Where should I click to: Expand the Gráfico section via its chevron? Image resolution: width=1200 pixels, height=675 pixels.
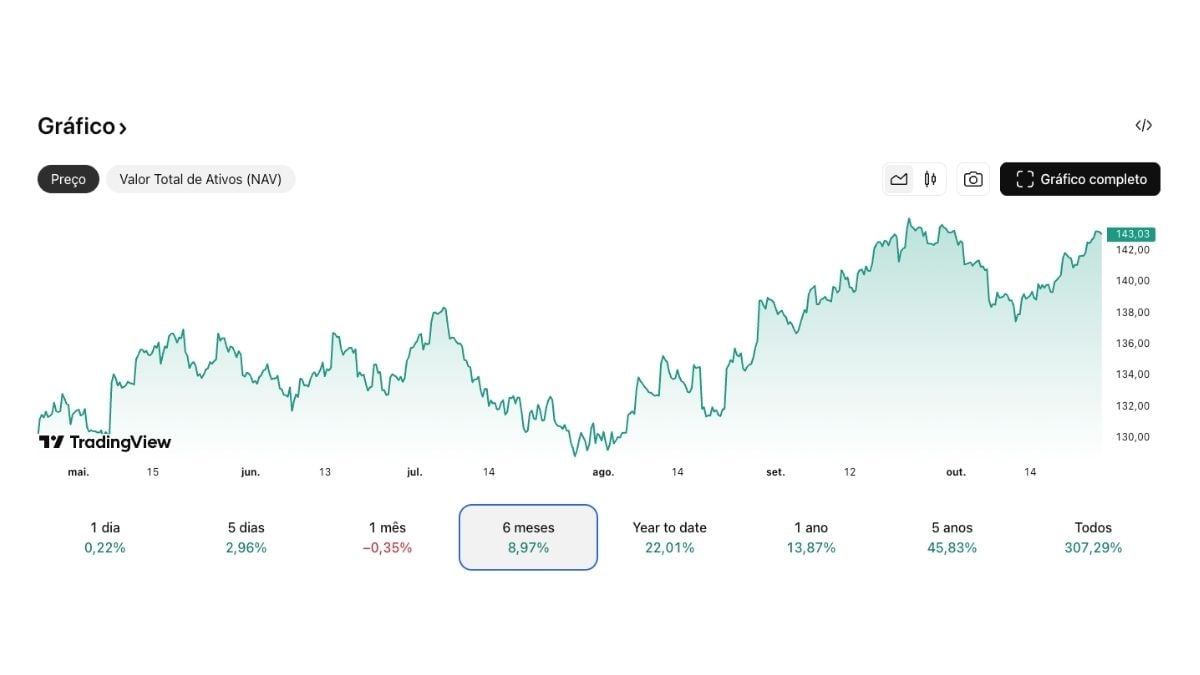click(123, 126)
